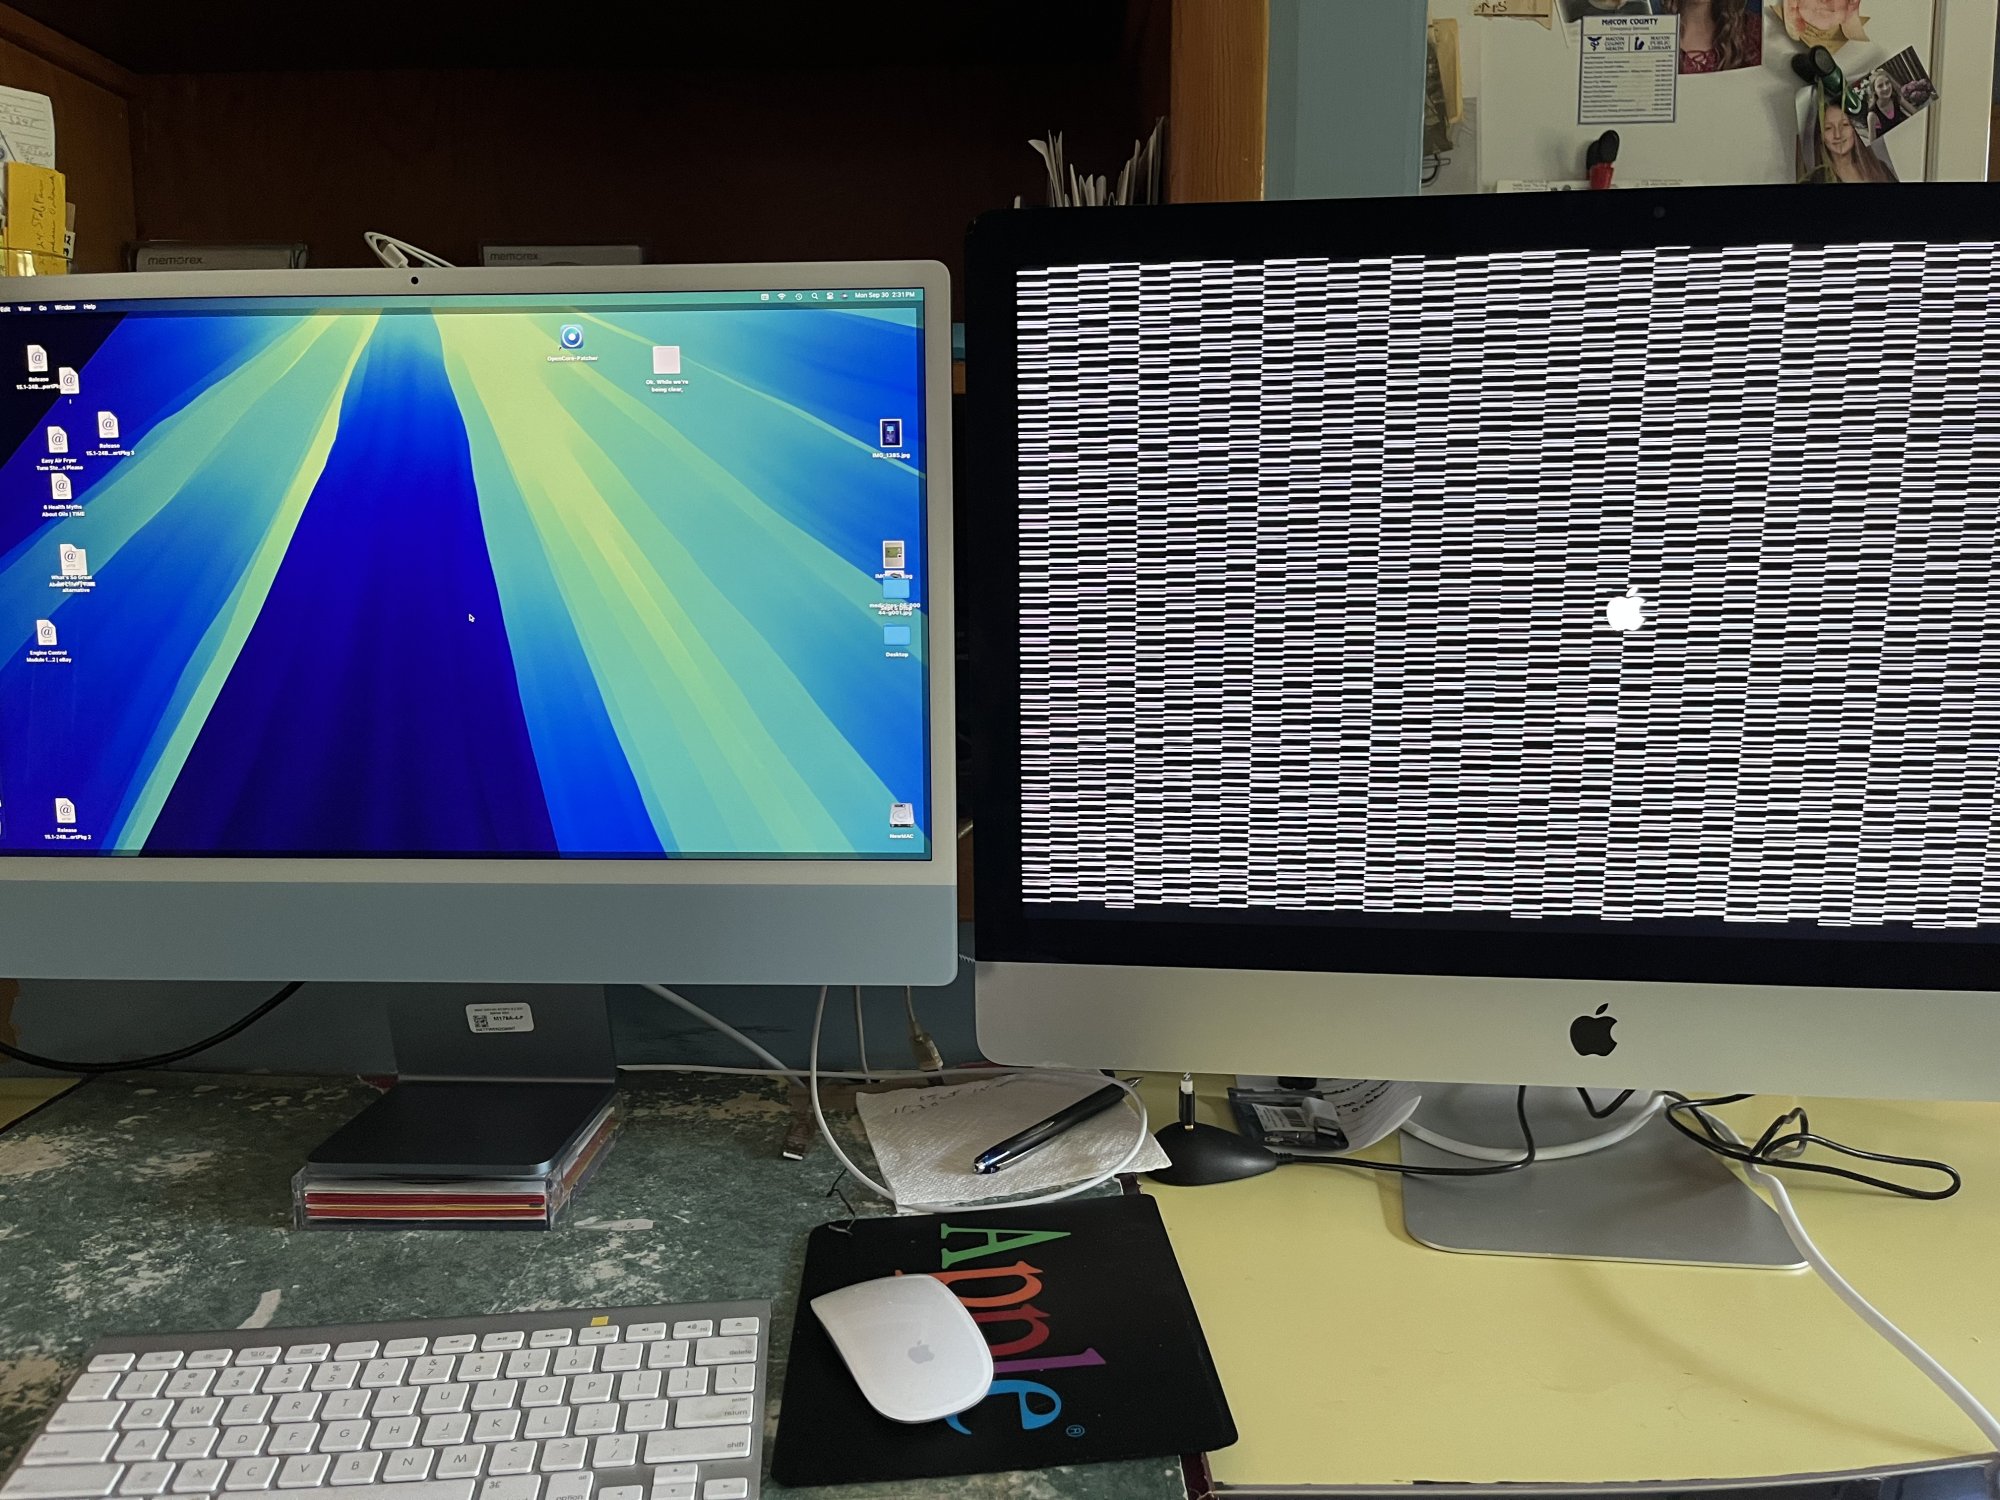Select the Release webloc file at bottom-left

(x=65, y=810)
